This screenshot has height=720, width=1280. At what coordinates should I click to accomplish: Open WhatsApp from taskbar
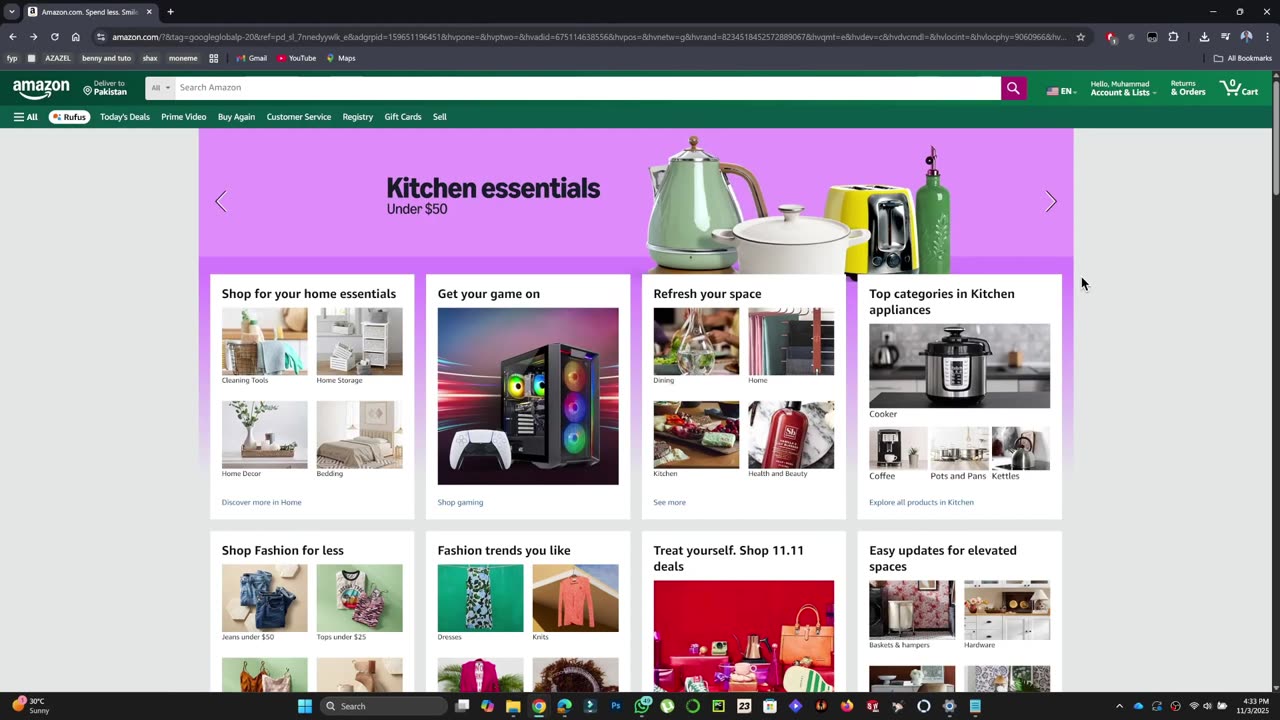[x=642, y=706]
